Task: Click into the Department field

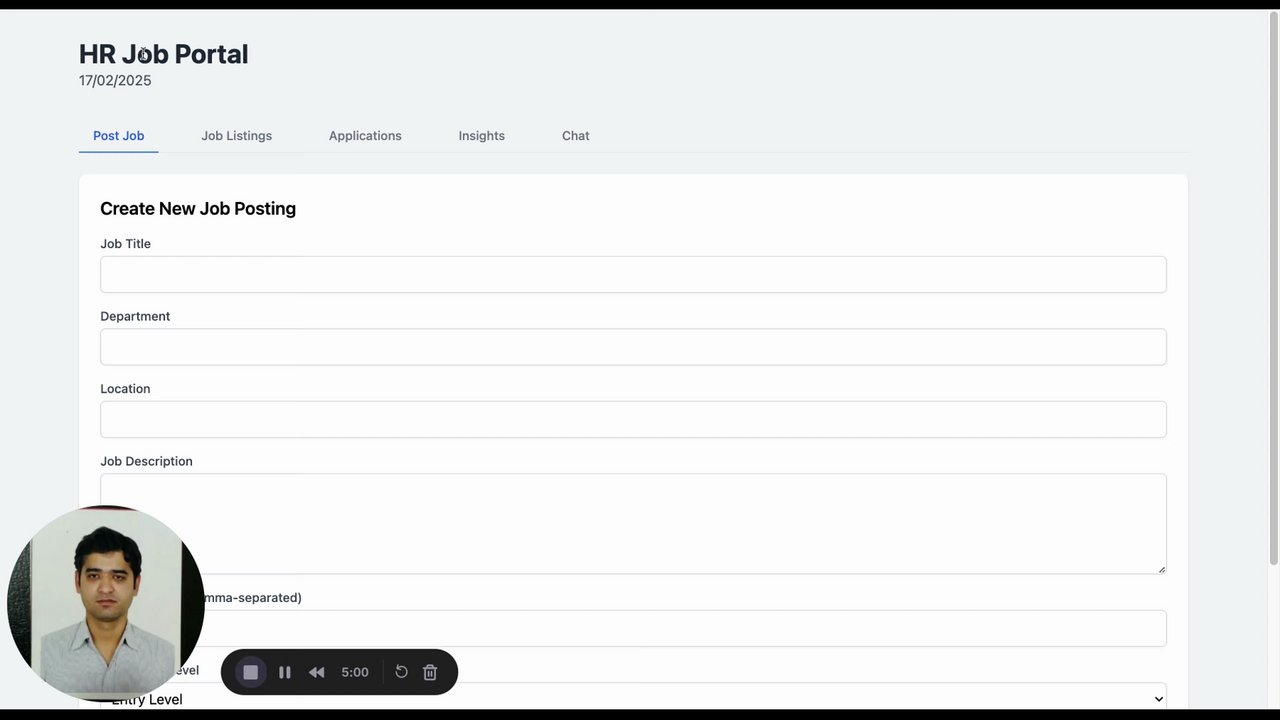Action: click(x=633, y=347)
